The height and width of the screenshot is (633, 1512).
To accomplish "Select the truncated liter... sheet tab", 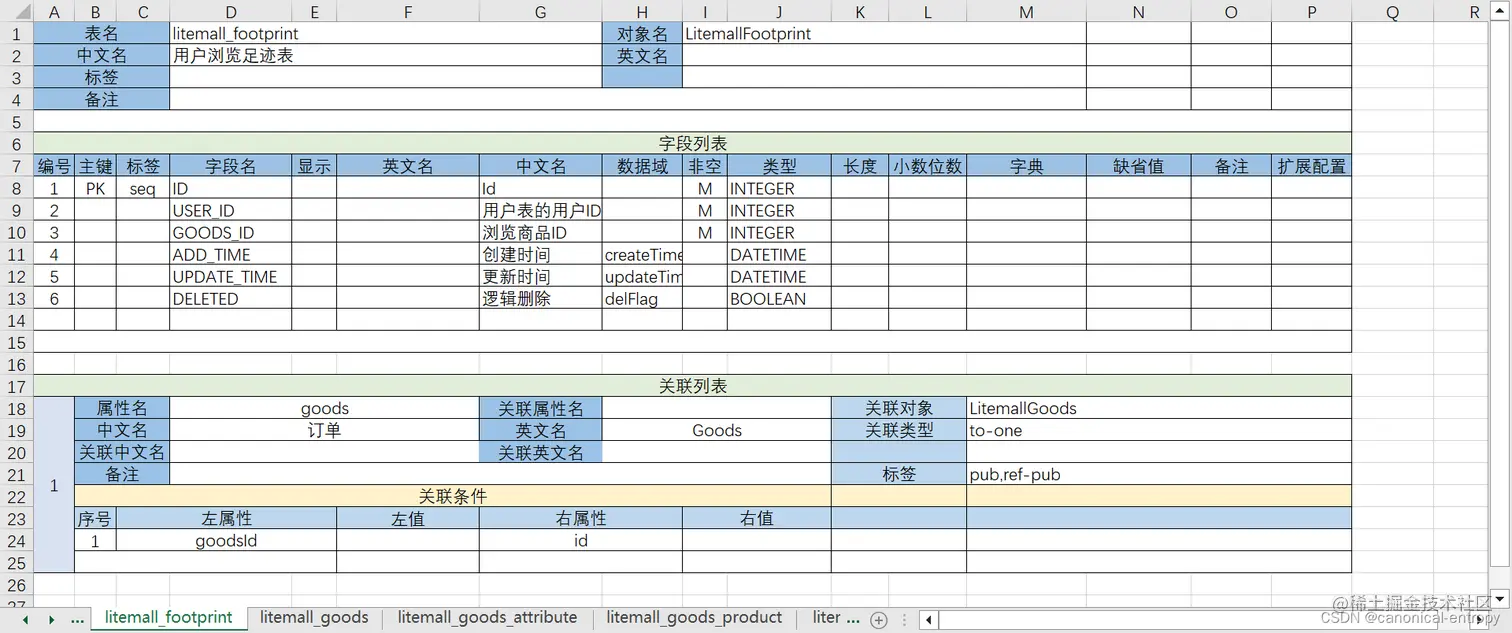I will (x=833, y=618).
